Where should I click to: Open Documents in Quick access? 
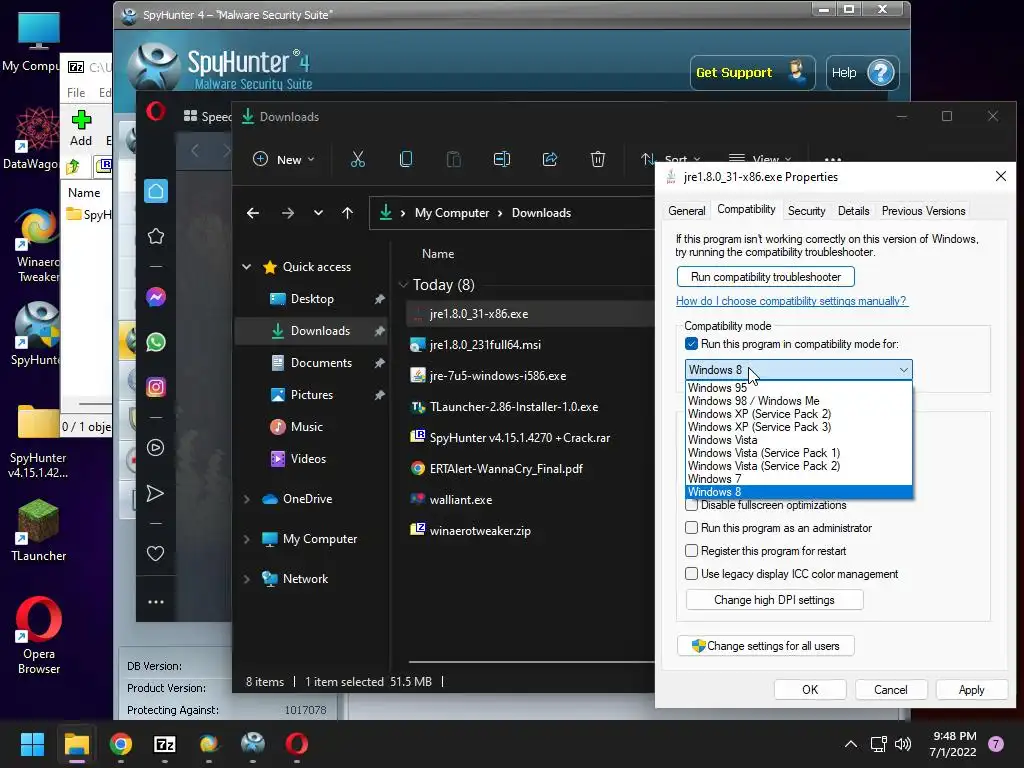321,362
